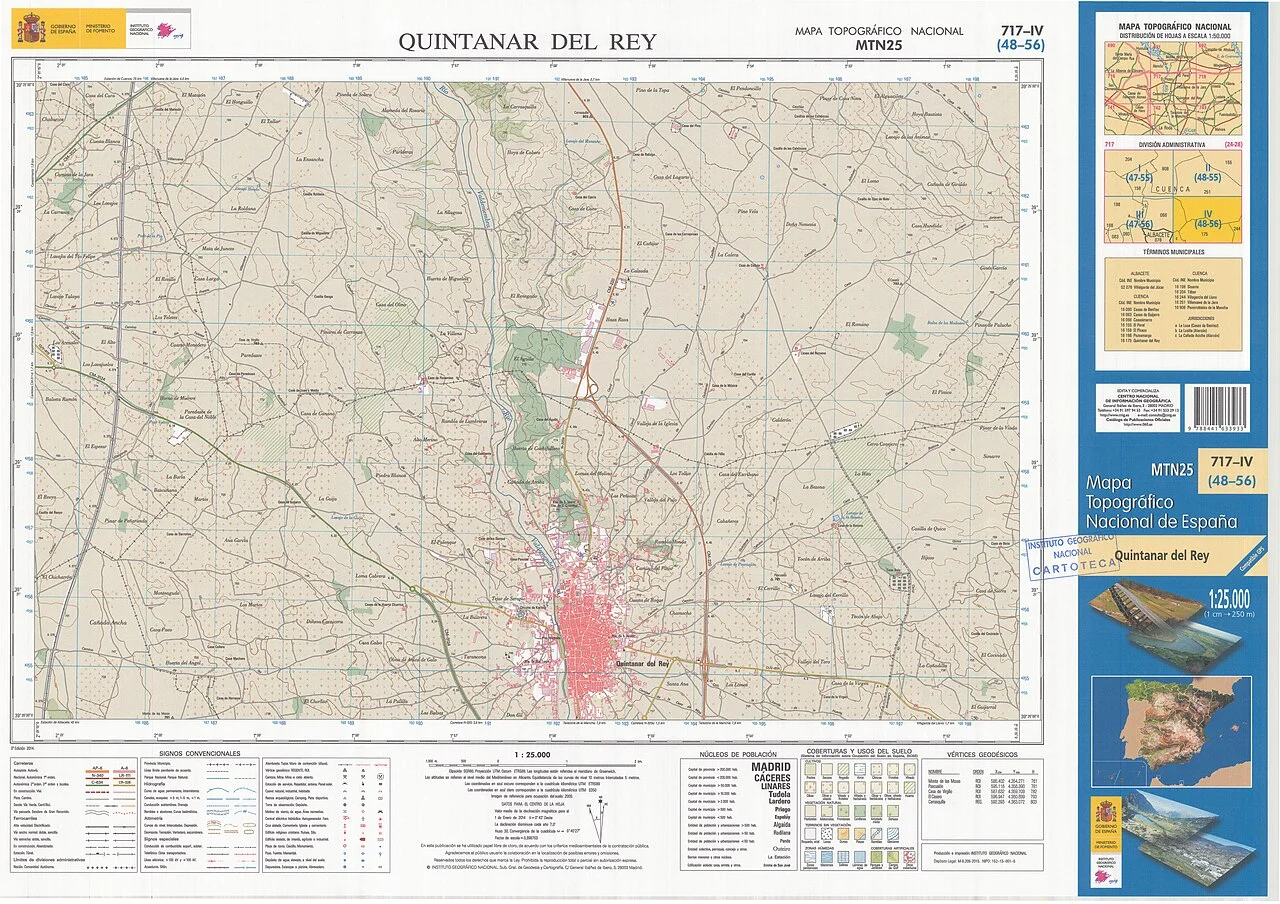Enable quadrant I (47-55) in the division diagram

point(1139,172)
